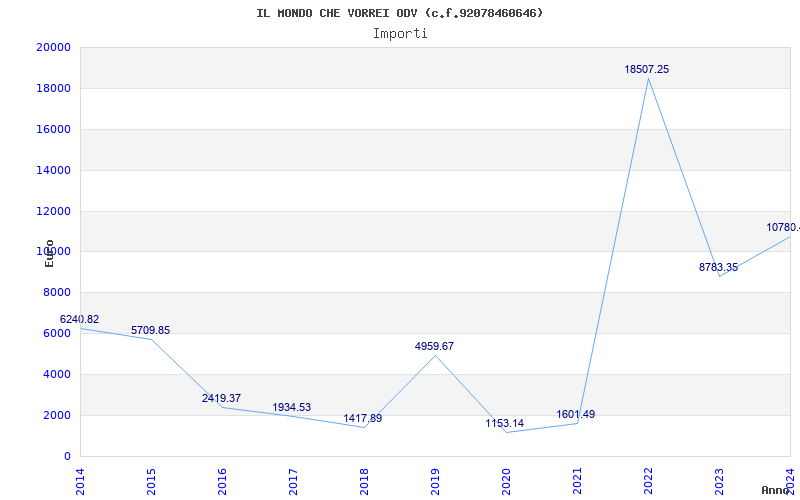Click the 8783.35 data label
Image resolution: width=800 pixels, height=500 pixels.
pyautogui.click(x=718, y=267)
